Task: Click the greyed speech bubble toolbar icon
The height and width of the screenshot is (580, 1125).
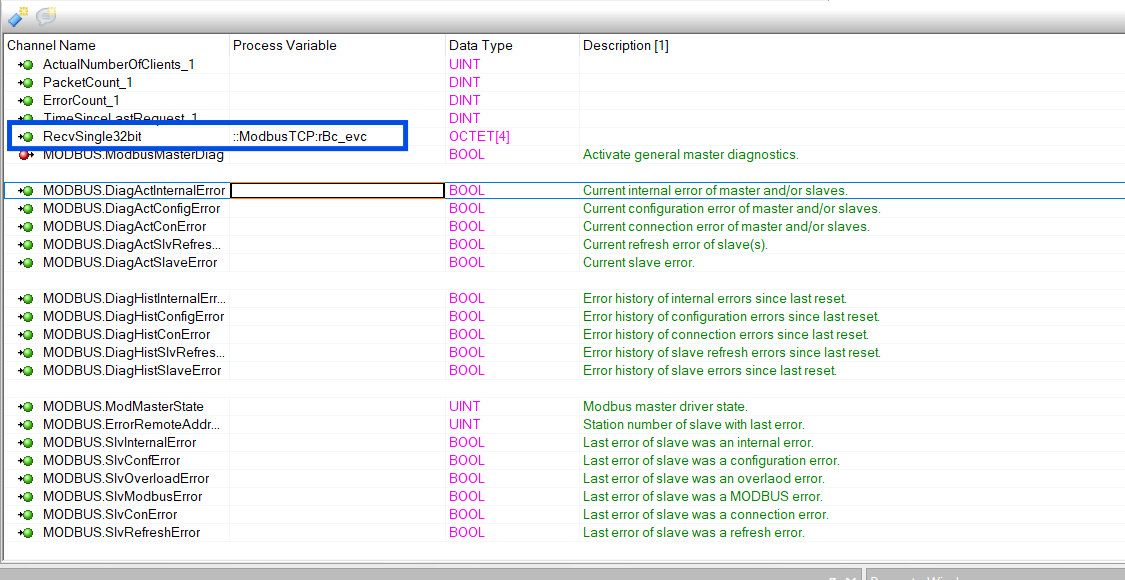Action: [x=47, y=16]
